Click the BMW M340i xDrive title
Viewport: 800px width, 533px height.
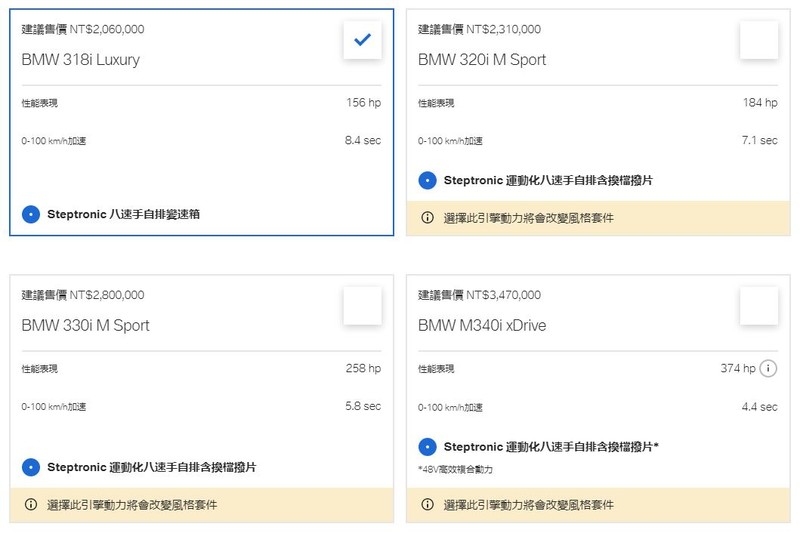click(482, 325)
